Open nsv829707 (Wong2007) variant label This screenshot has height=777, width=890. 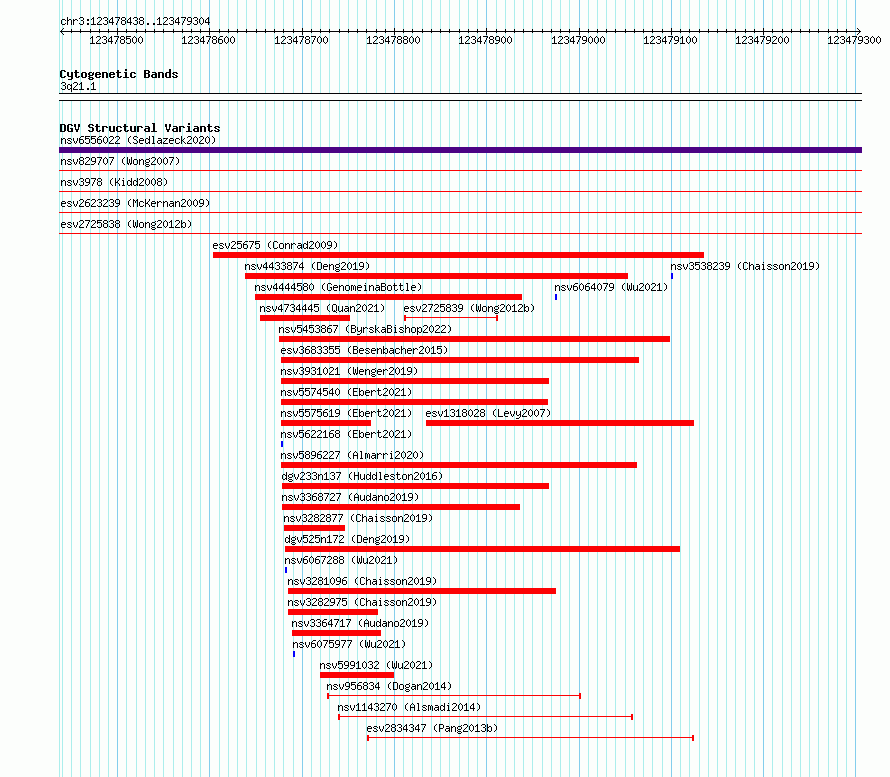(x=120, y=161)
